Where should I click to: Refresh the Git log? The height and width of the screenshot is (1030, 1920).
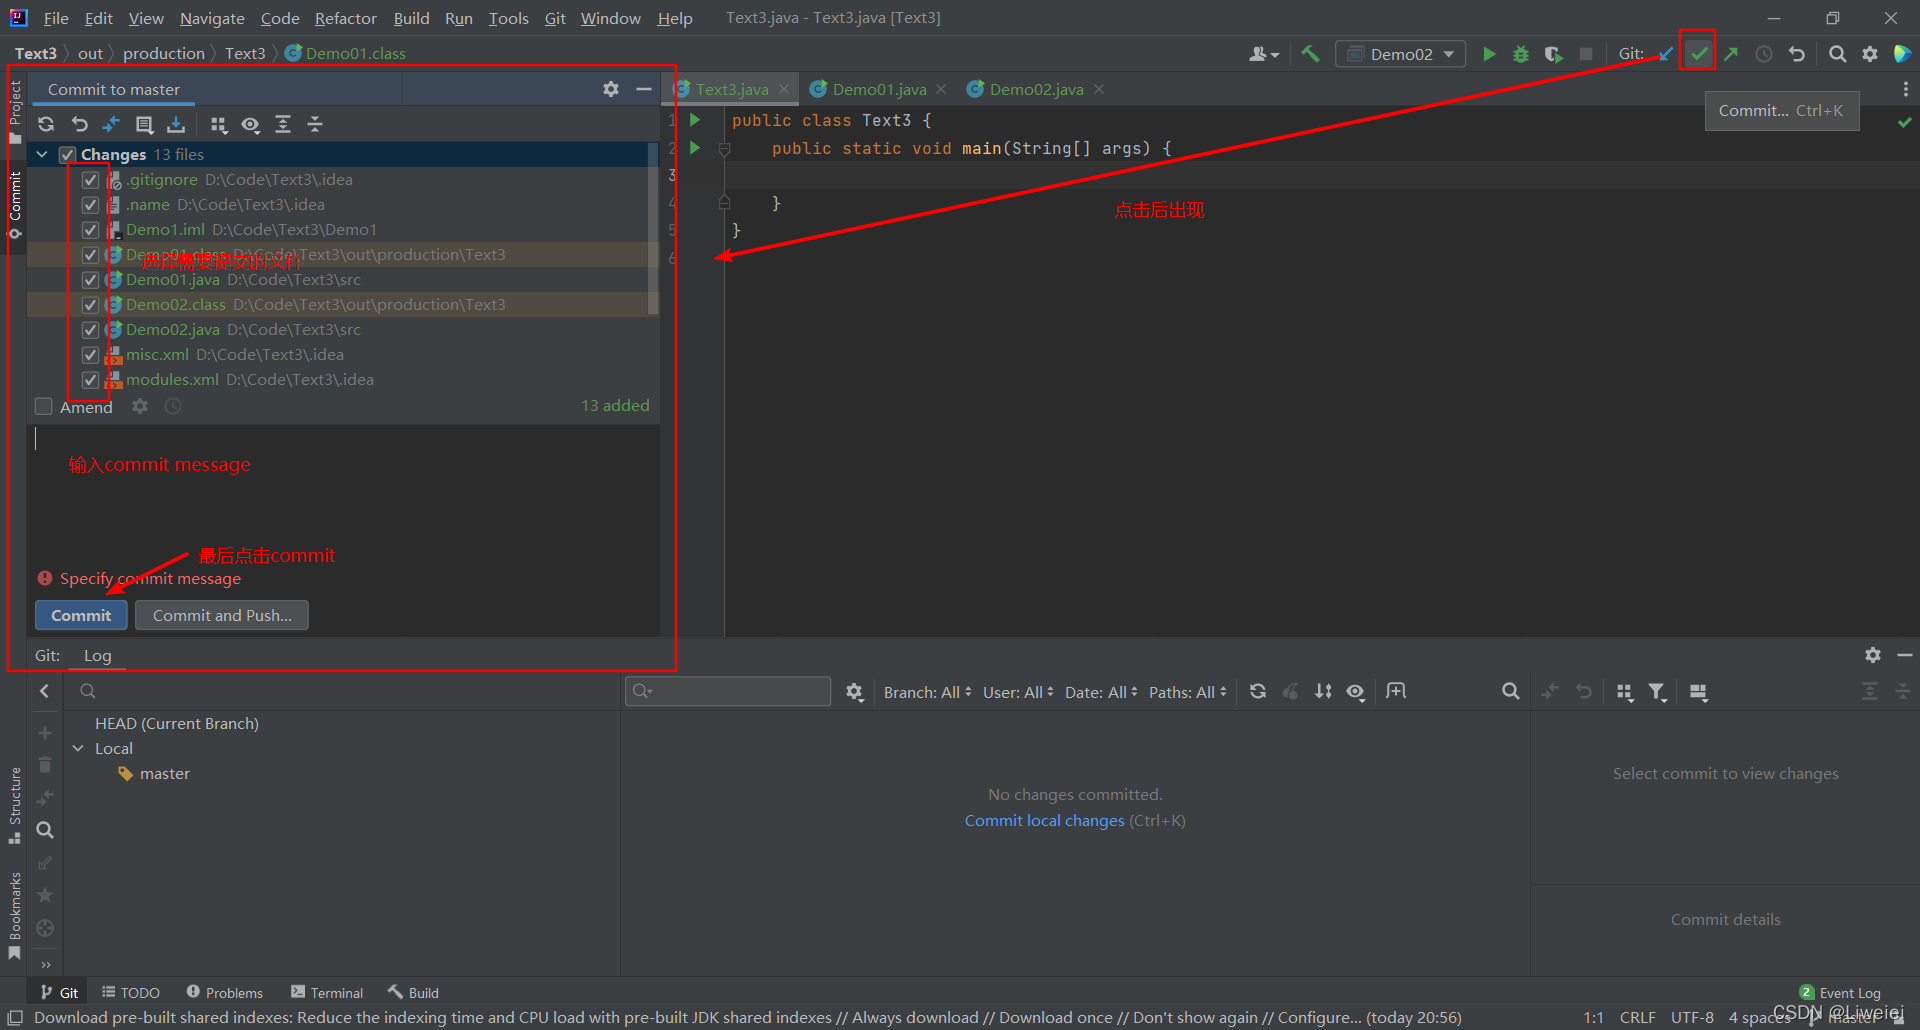point(1258,692)
